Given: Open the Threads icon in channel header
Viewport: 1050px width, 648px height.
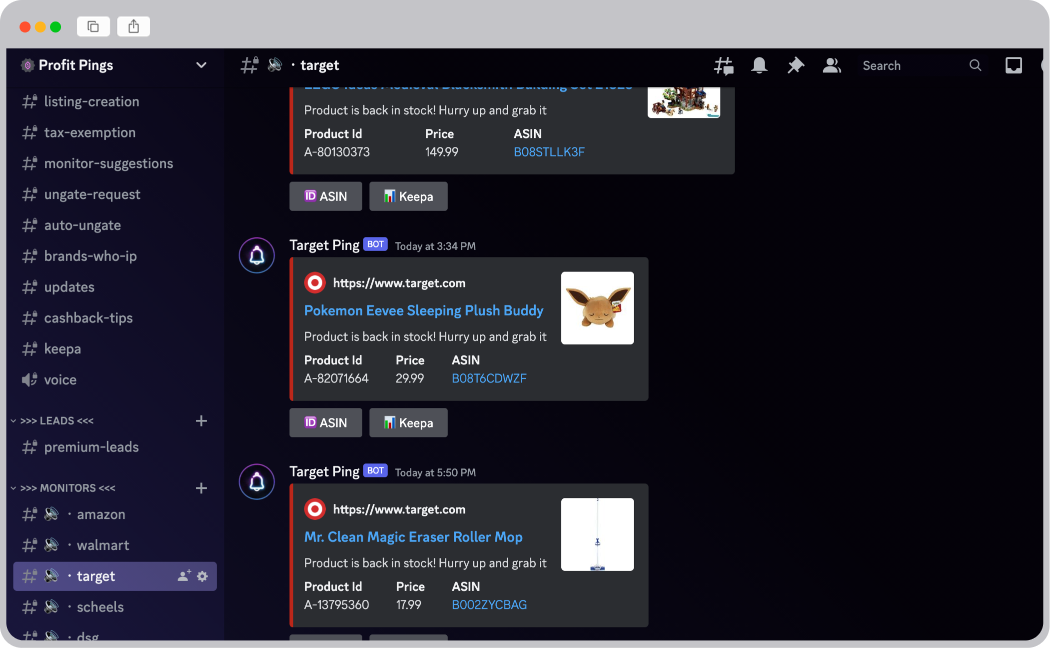Looking at the screenshot, I should pyautogui.click(x=723, y=66).
